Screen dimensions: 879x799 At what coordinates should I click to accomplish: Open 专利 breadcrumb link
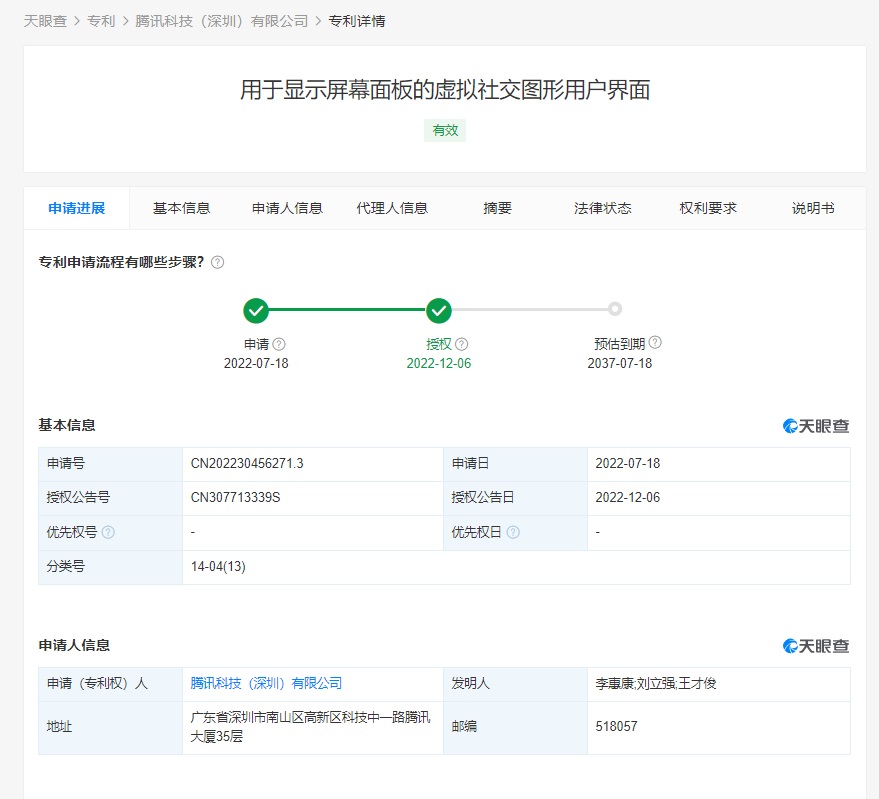(101, 21)
